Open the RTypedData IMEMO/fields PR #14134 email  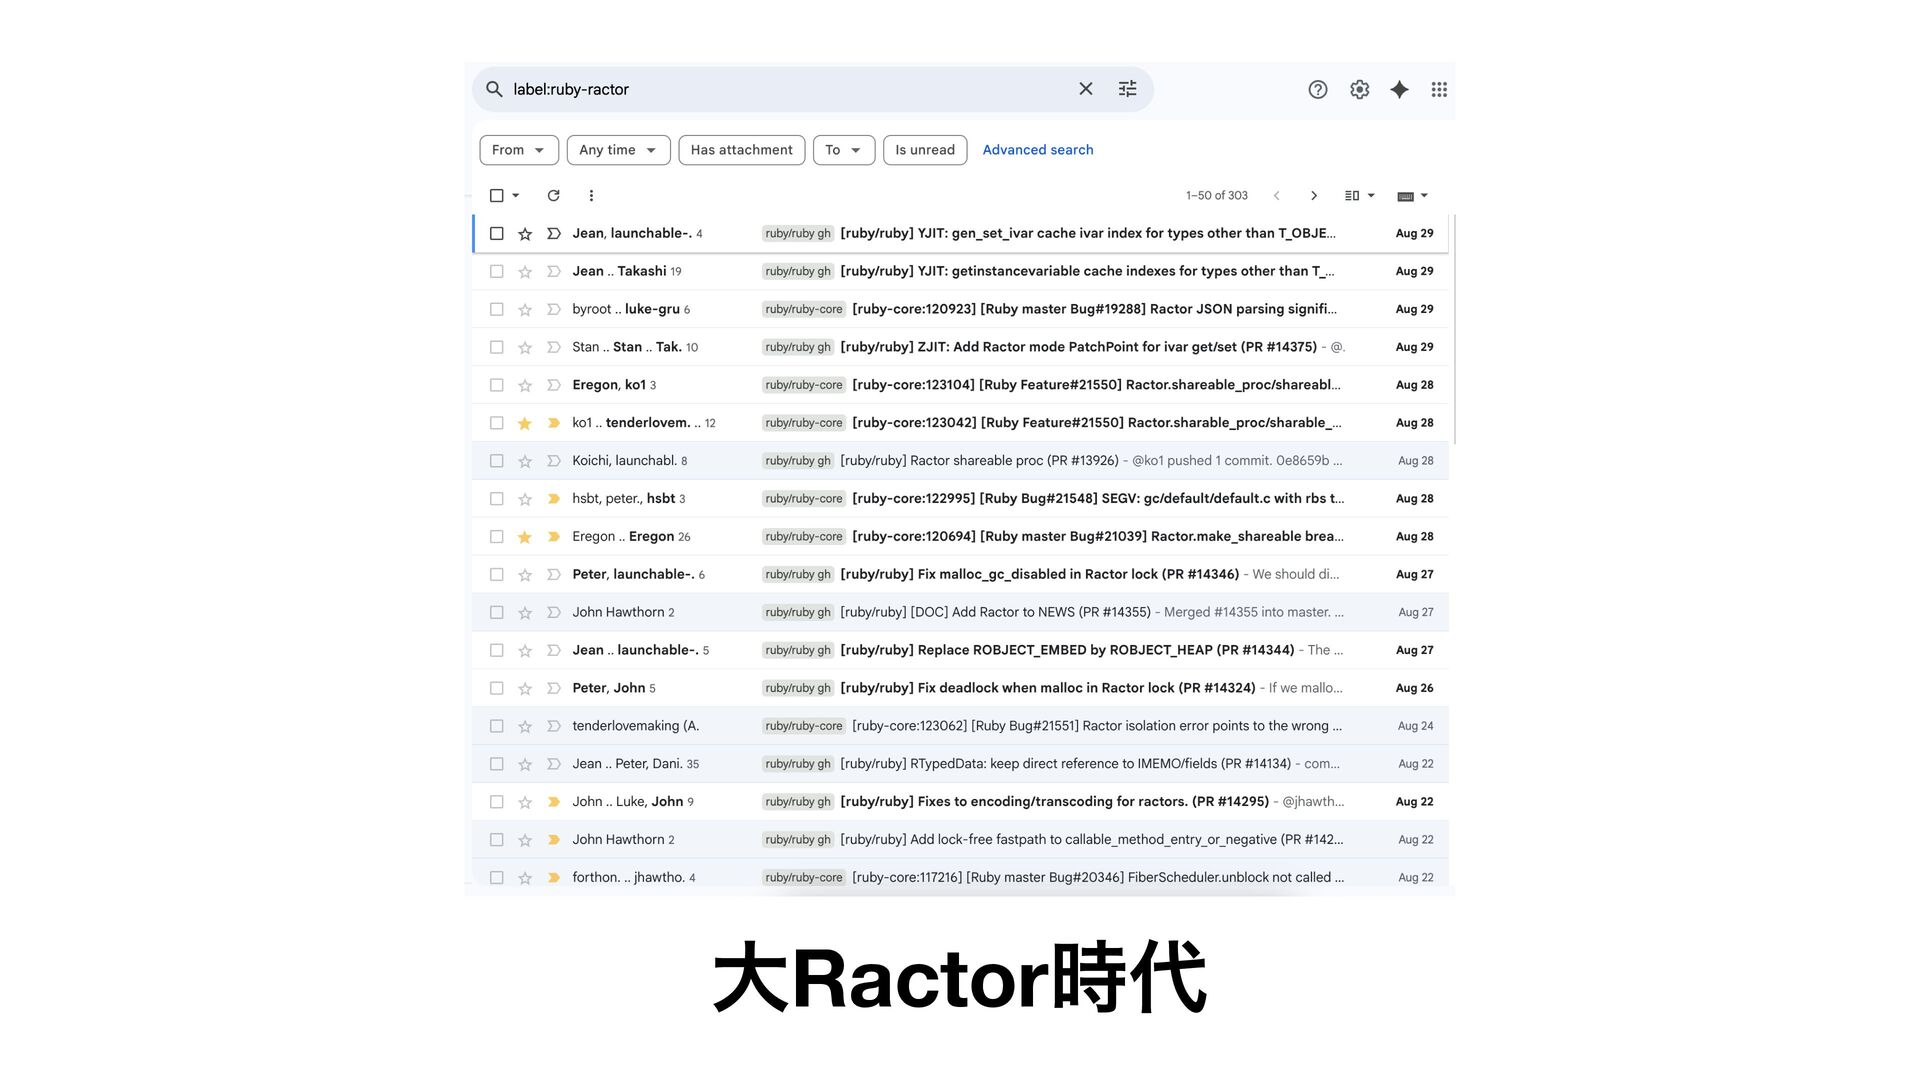pos(960,764)
